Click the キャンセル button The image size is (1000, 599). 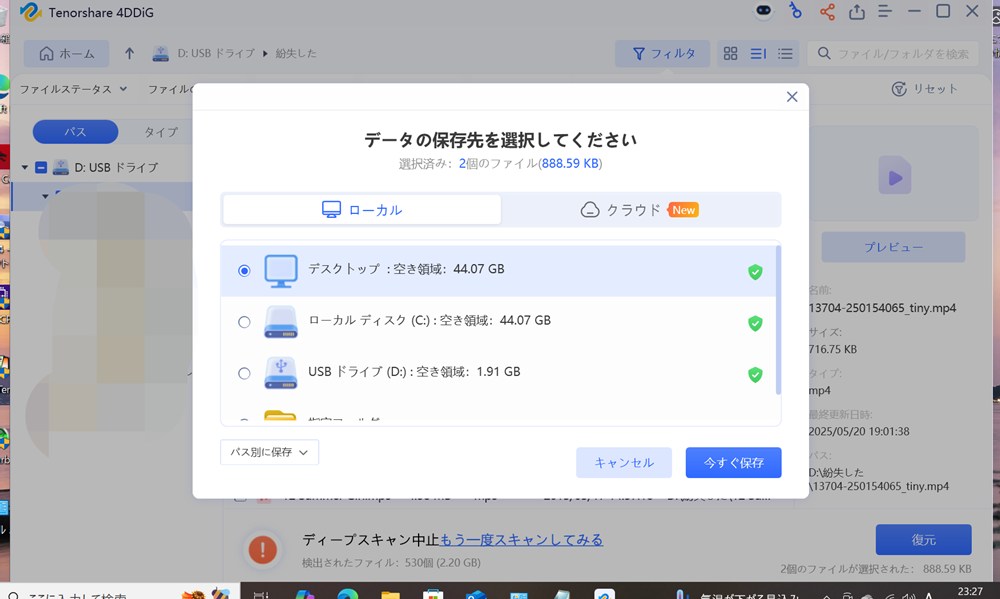(624, 463)
